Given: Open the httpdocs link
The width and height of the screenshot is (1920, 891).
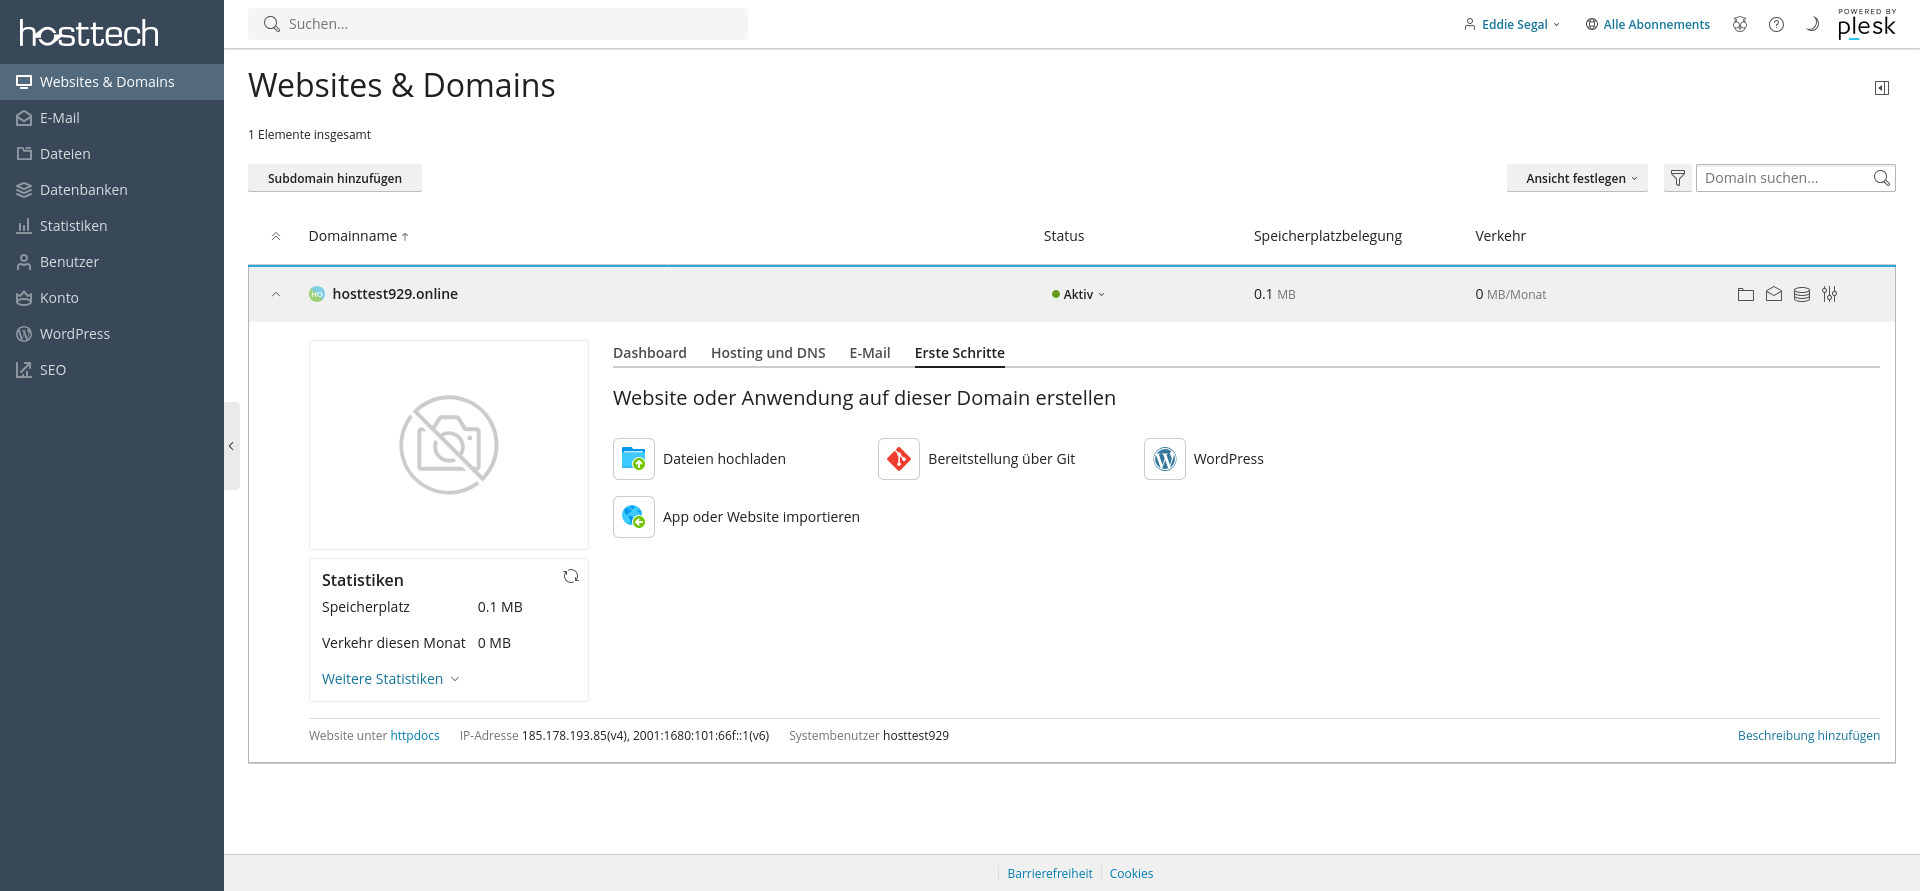Looking at the screenshot, I should 415,736.
